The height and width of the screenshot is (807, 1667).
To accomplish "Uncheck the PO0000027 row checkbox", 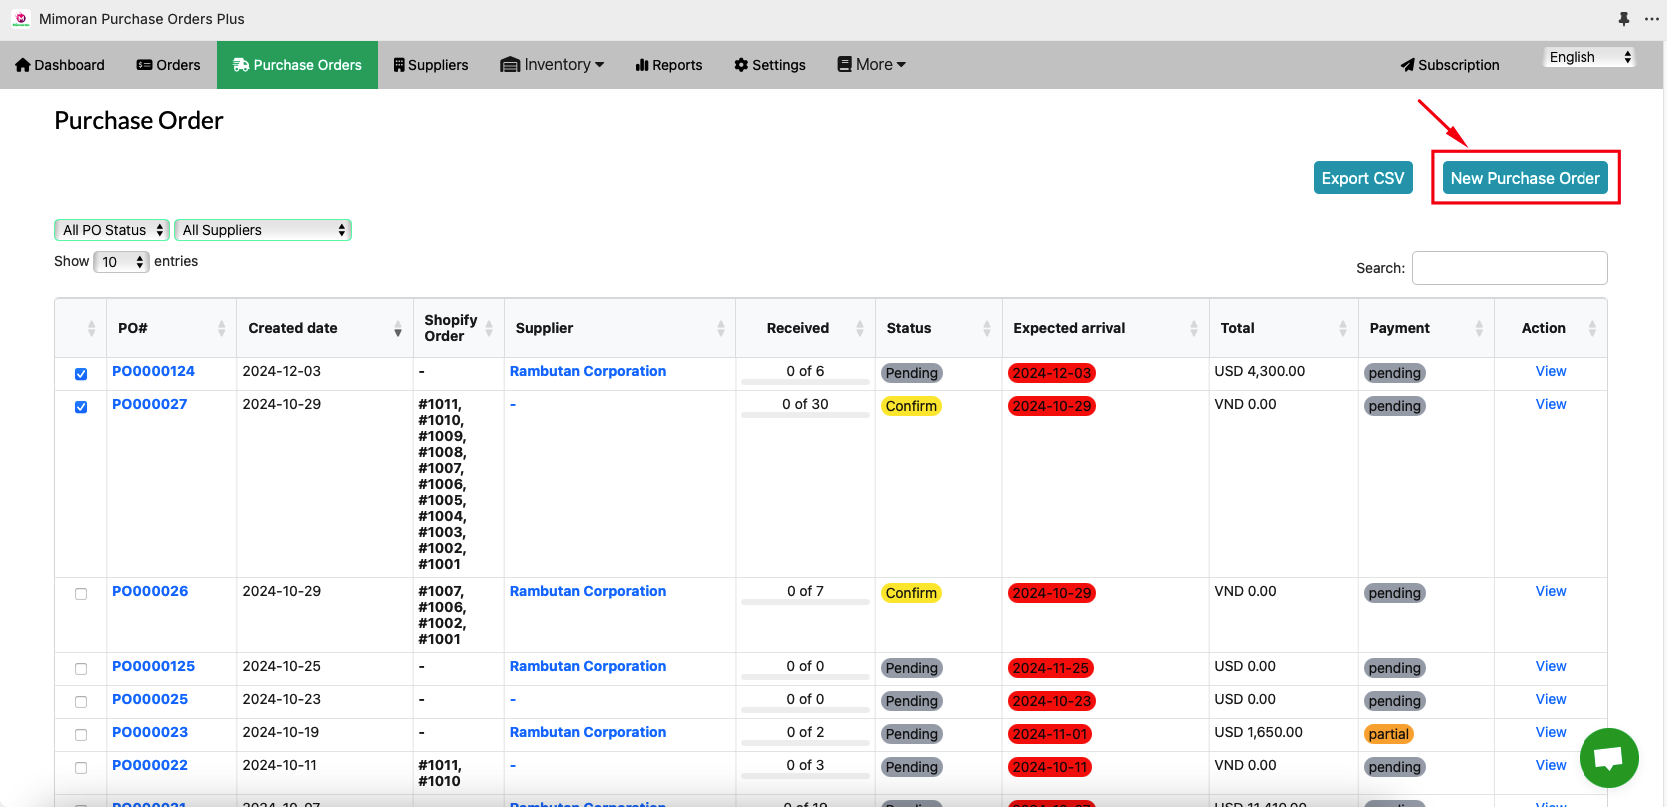I will [x=81, y=407].
